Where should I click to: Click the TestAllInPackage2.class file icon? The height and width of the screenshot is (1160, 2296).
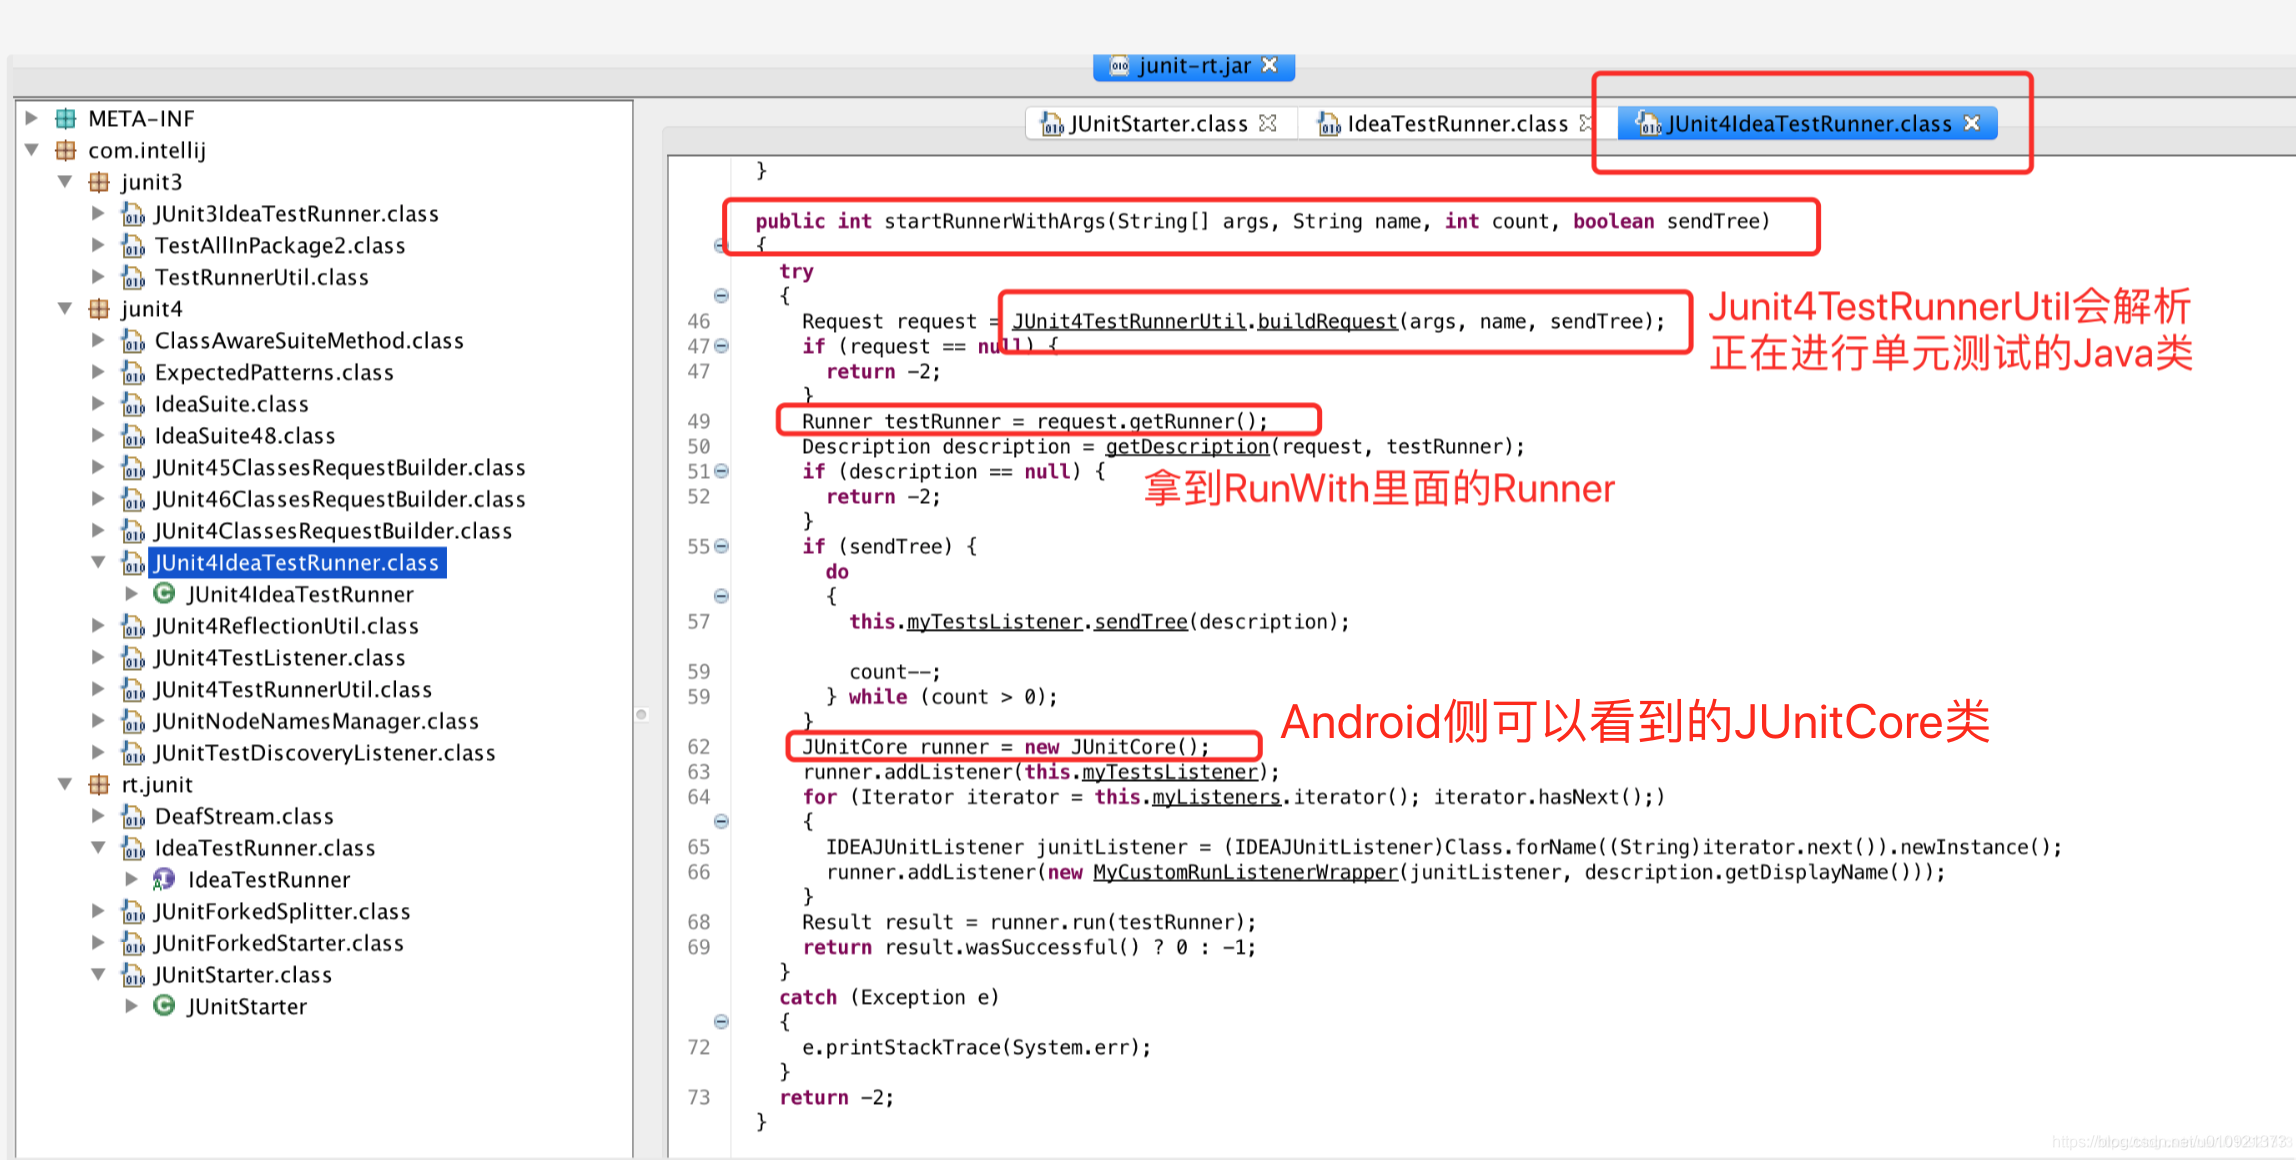(x=132, y=246)
